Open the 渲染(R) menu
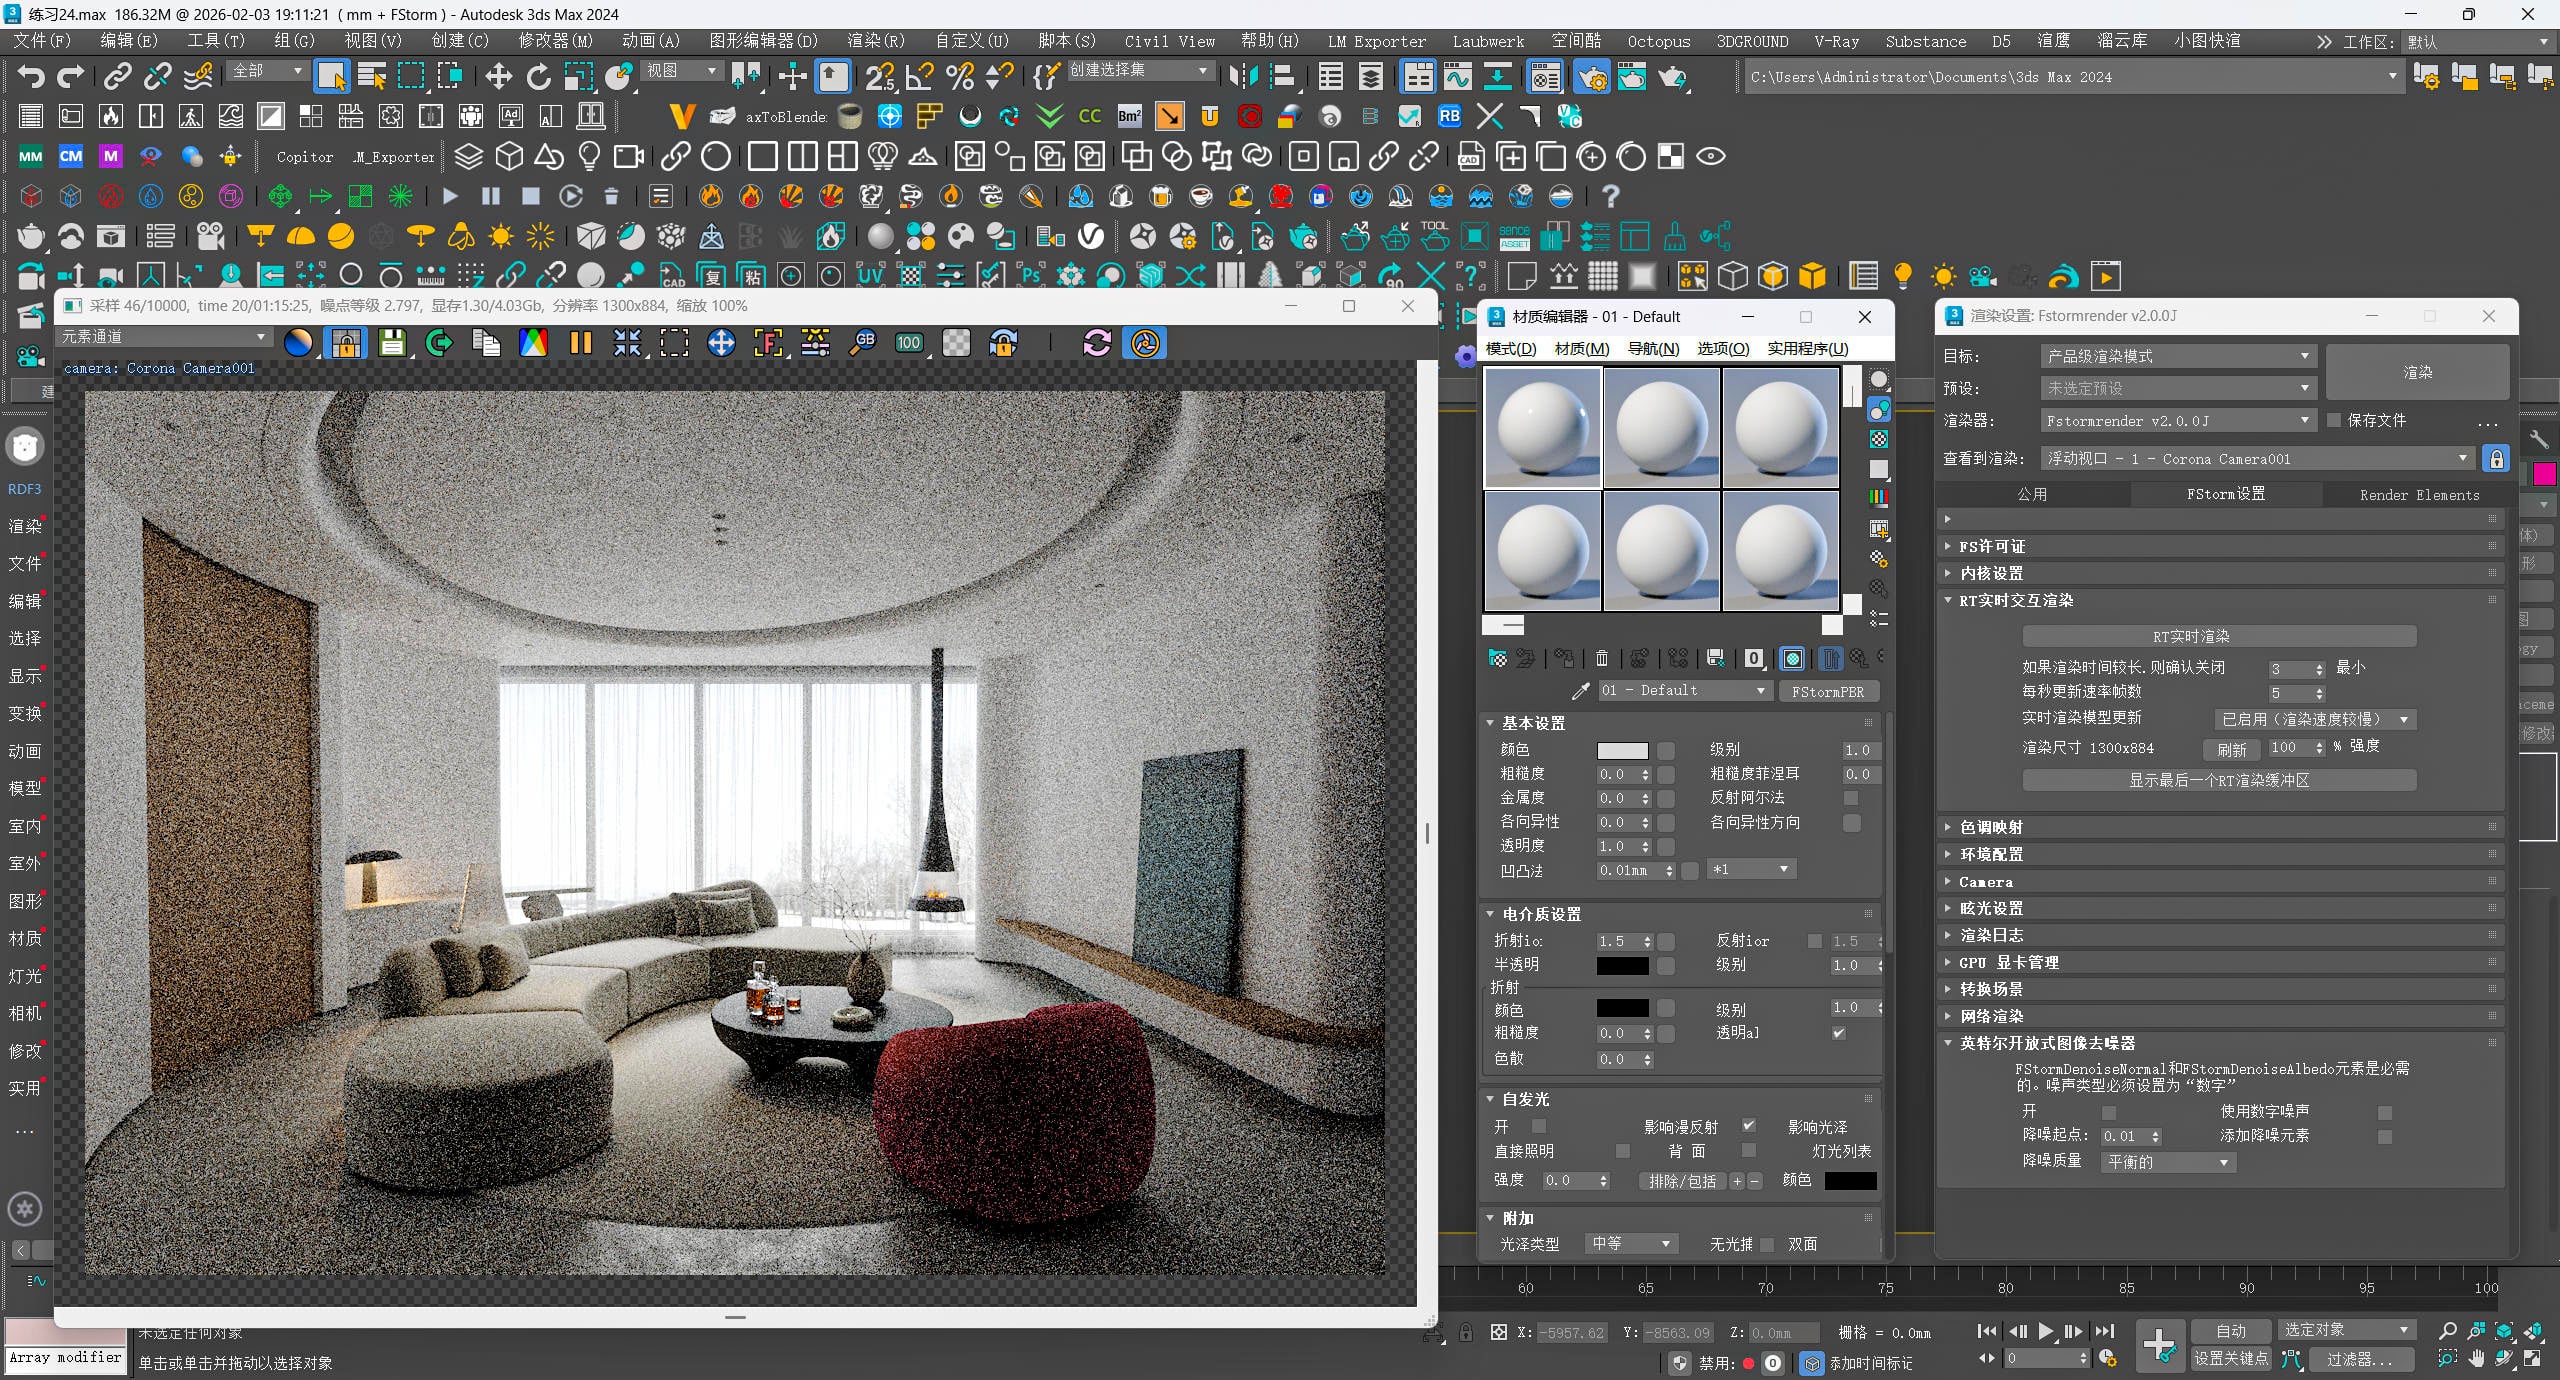 pyautogui.click(x=875, y=41)
